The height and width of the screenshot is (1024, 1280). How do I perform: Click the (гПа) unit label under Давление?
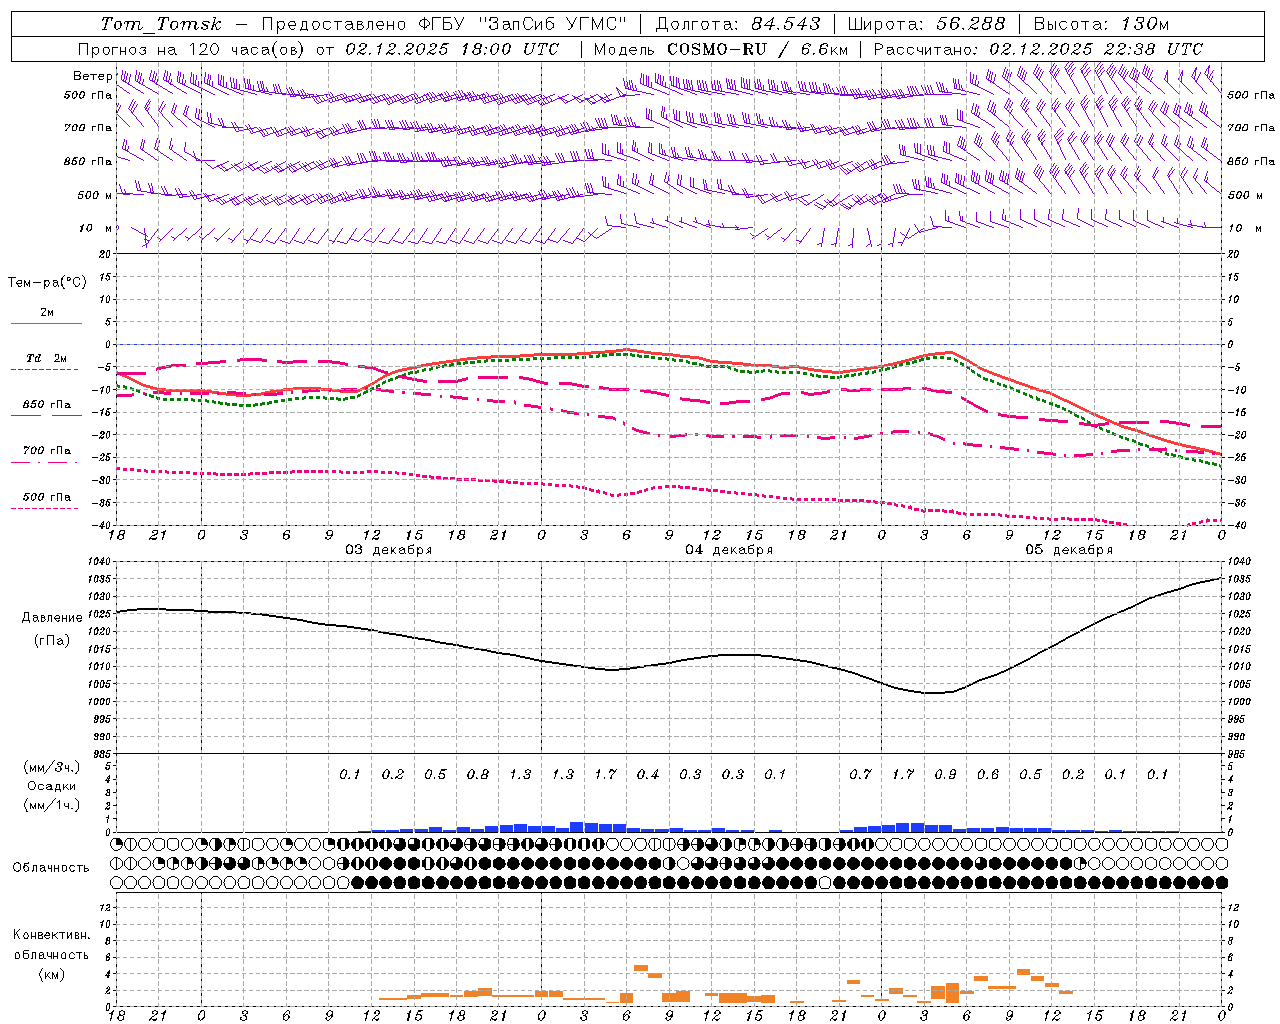pyautogui.click(x=52, y=640)
